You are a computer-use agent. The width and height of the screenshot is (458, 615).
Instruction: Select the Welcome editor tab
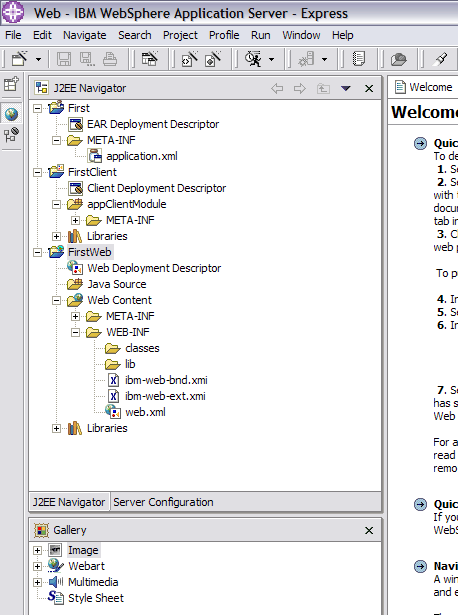pyautogui.click(x=424, y=87)
